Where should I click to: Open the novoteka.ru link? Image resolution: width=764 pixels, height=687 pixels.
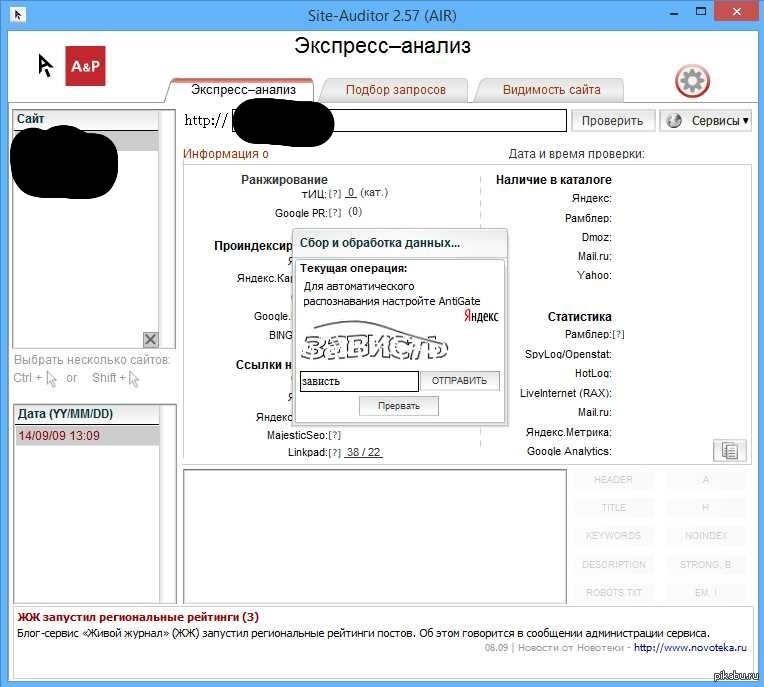click(x=690, y=648)
